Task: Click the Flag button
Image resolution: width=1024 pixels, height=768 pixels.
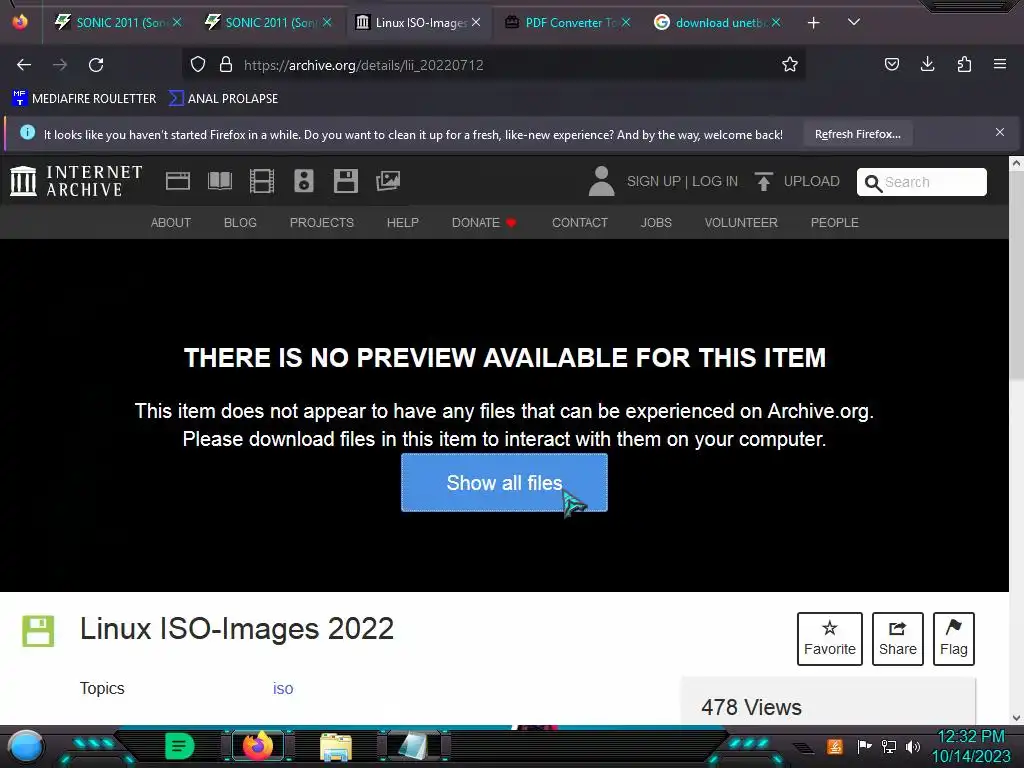Action: pyautogui.click(x=953, y=639)
